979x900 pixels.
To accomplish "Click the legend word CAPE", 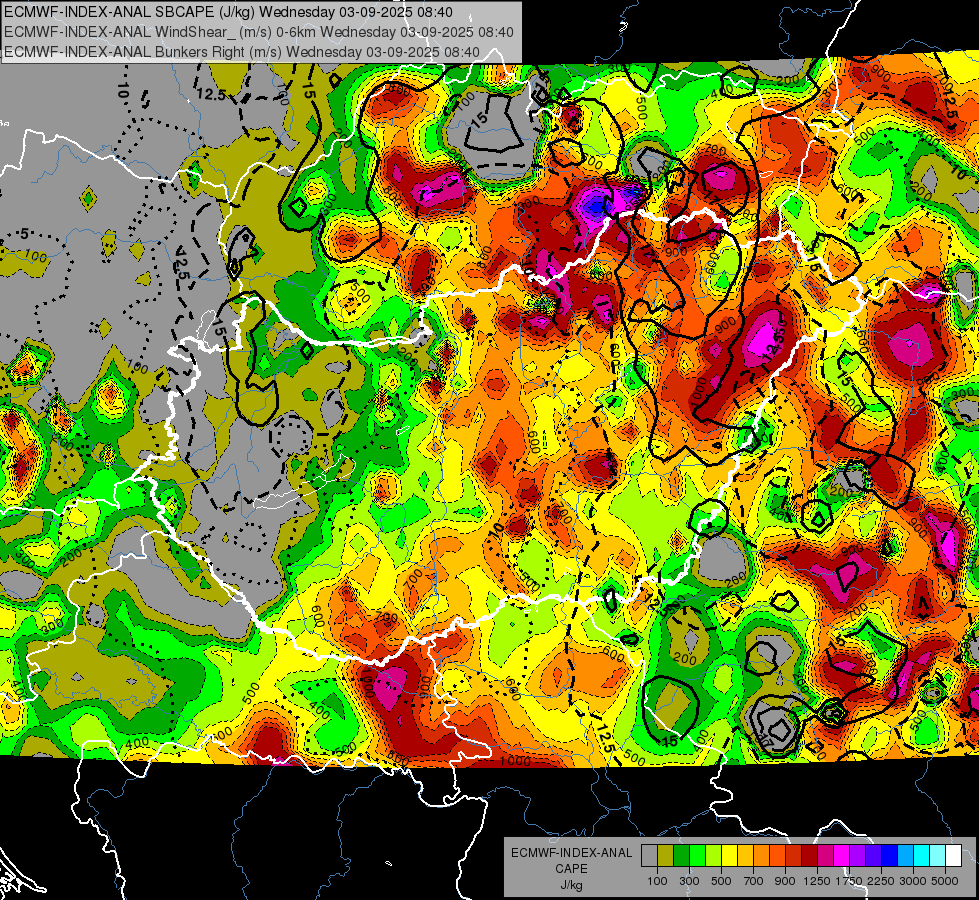I will coord(571,869).
